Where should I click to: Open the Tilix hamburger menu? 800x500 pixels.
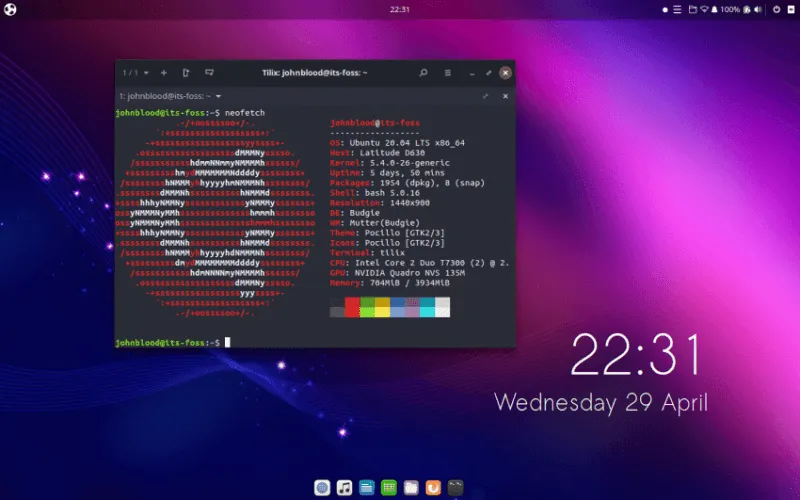point(448,73)
